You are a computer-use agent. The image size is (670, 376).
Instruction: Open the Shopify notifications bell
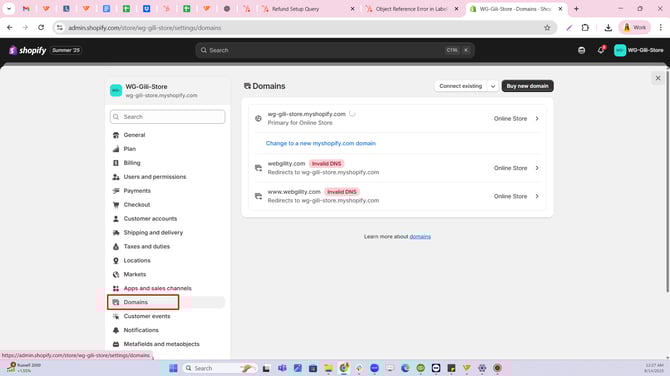pos(601,50)
